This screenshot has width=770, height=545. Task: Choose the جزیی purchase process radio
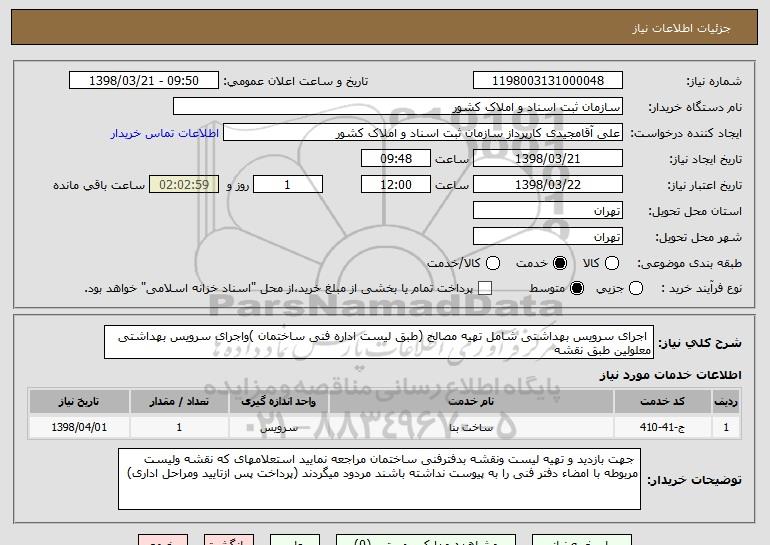[635, 288]
